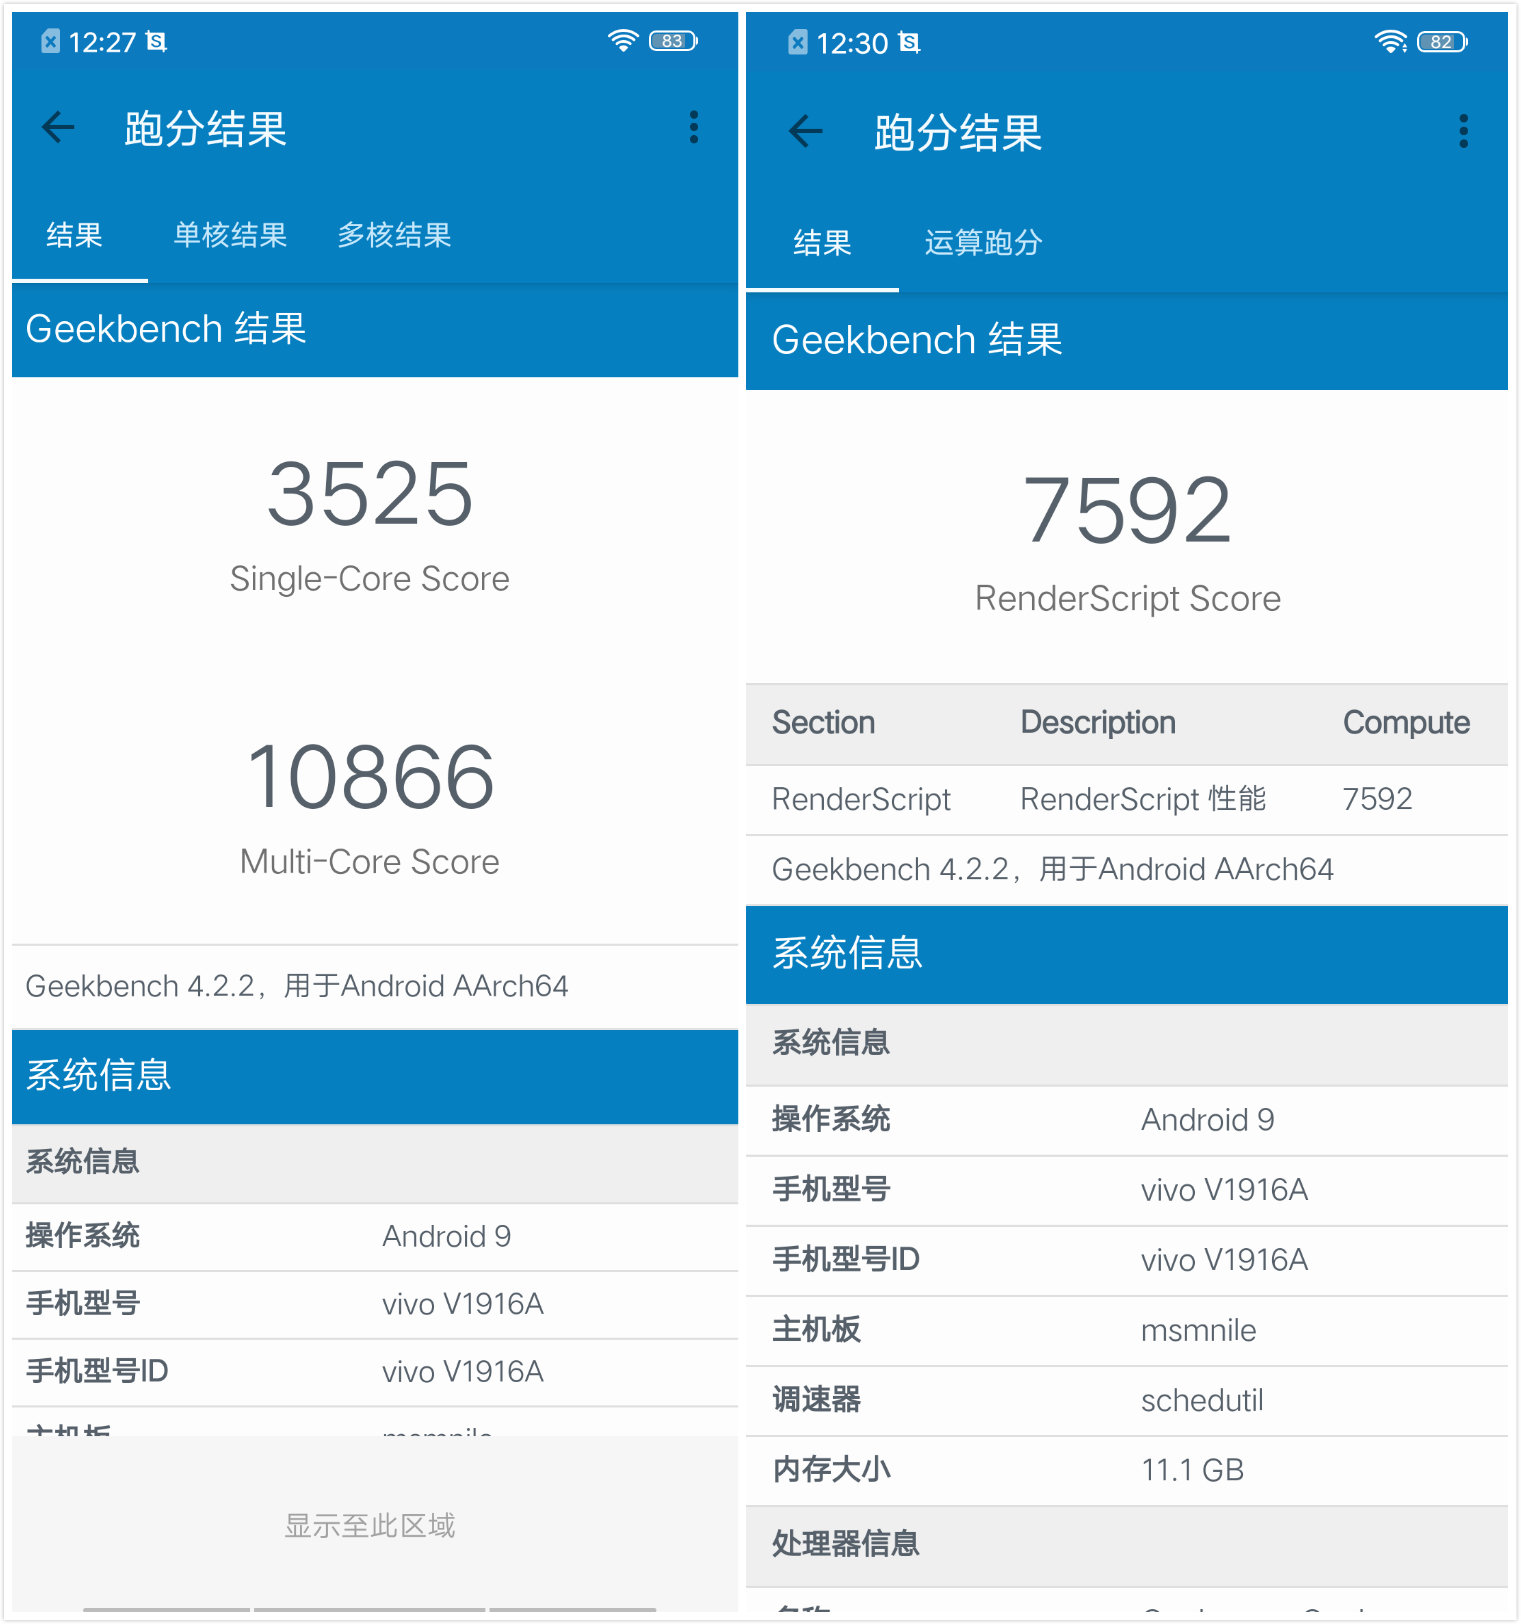Image resolution: width=1521 pixels, height=1624 pixels.
Task: Tap battery 82 indicator in right status bar
Action: pyautogui.click(x=1443, y=42)
